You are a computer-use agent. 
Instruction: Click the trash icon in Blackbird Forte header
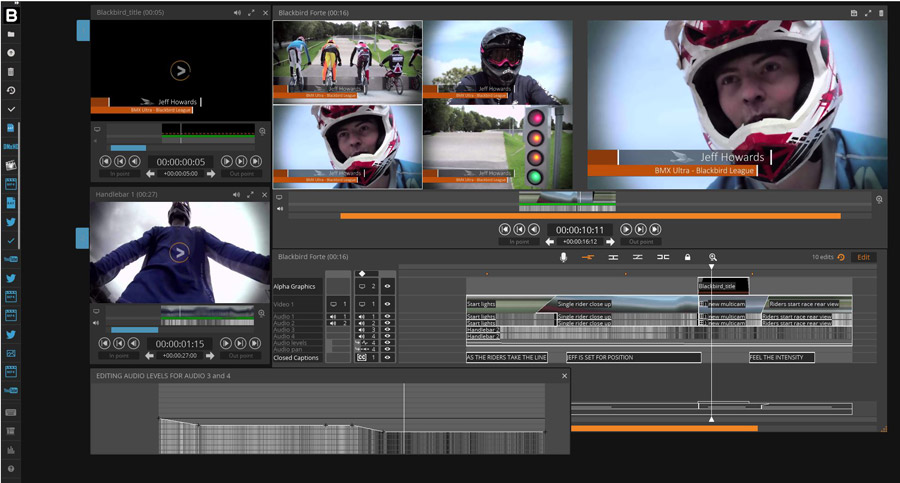point(881,13)
